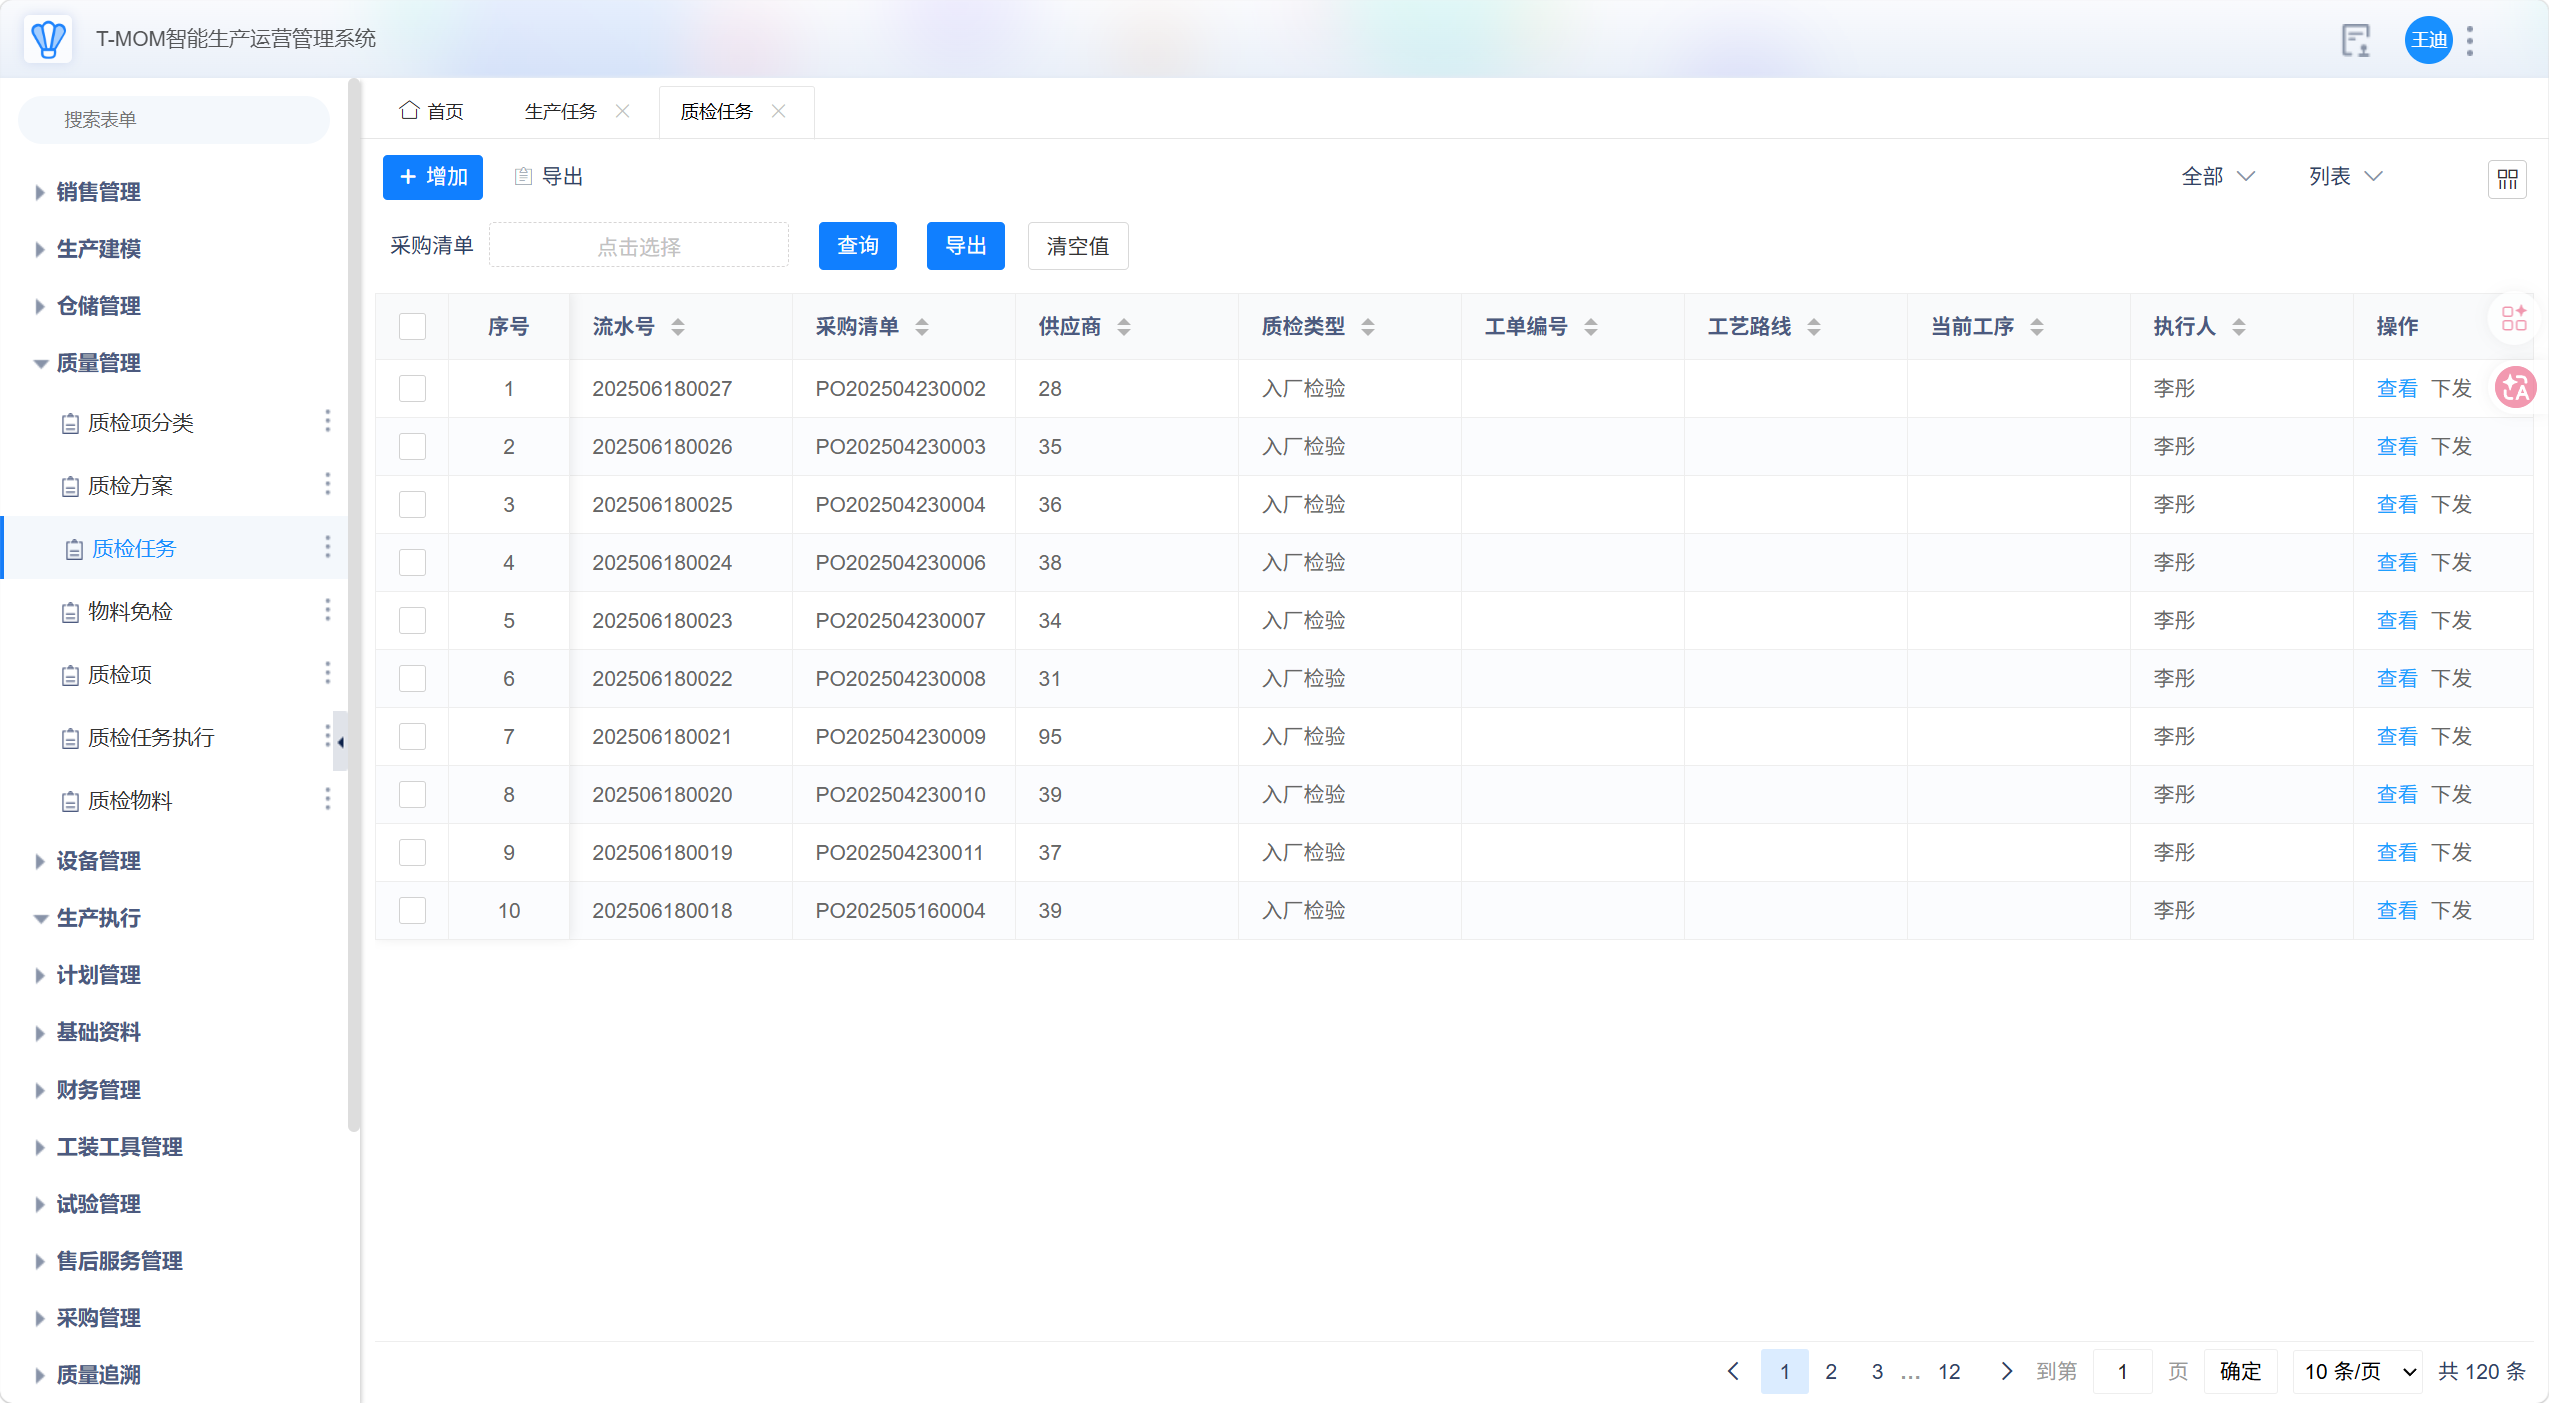Click the translate floating icon

2514,388
